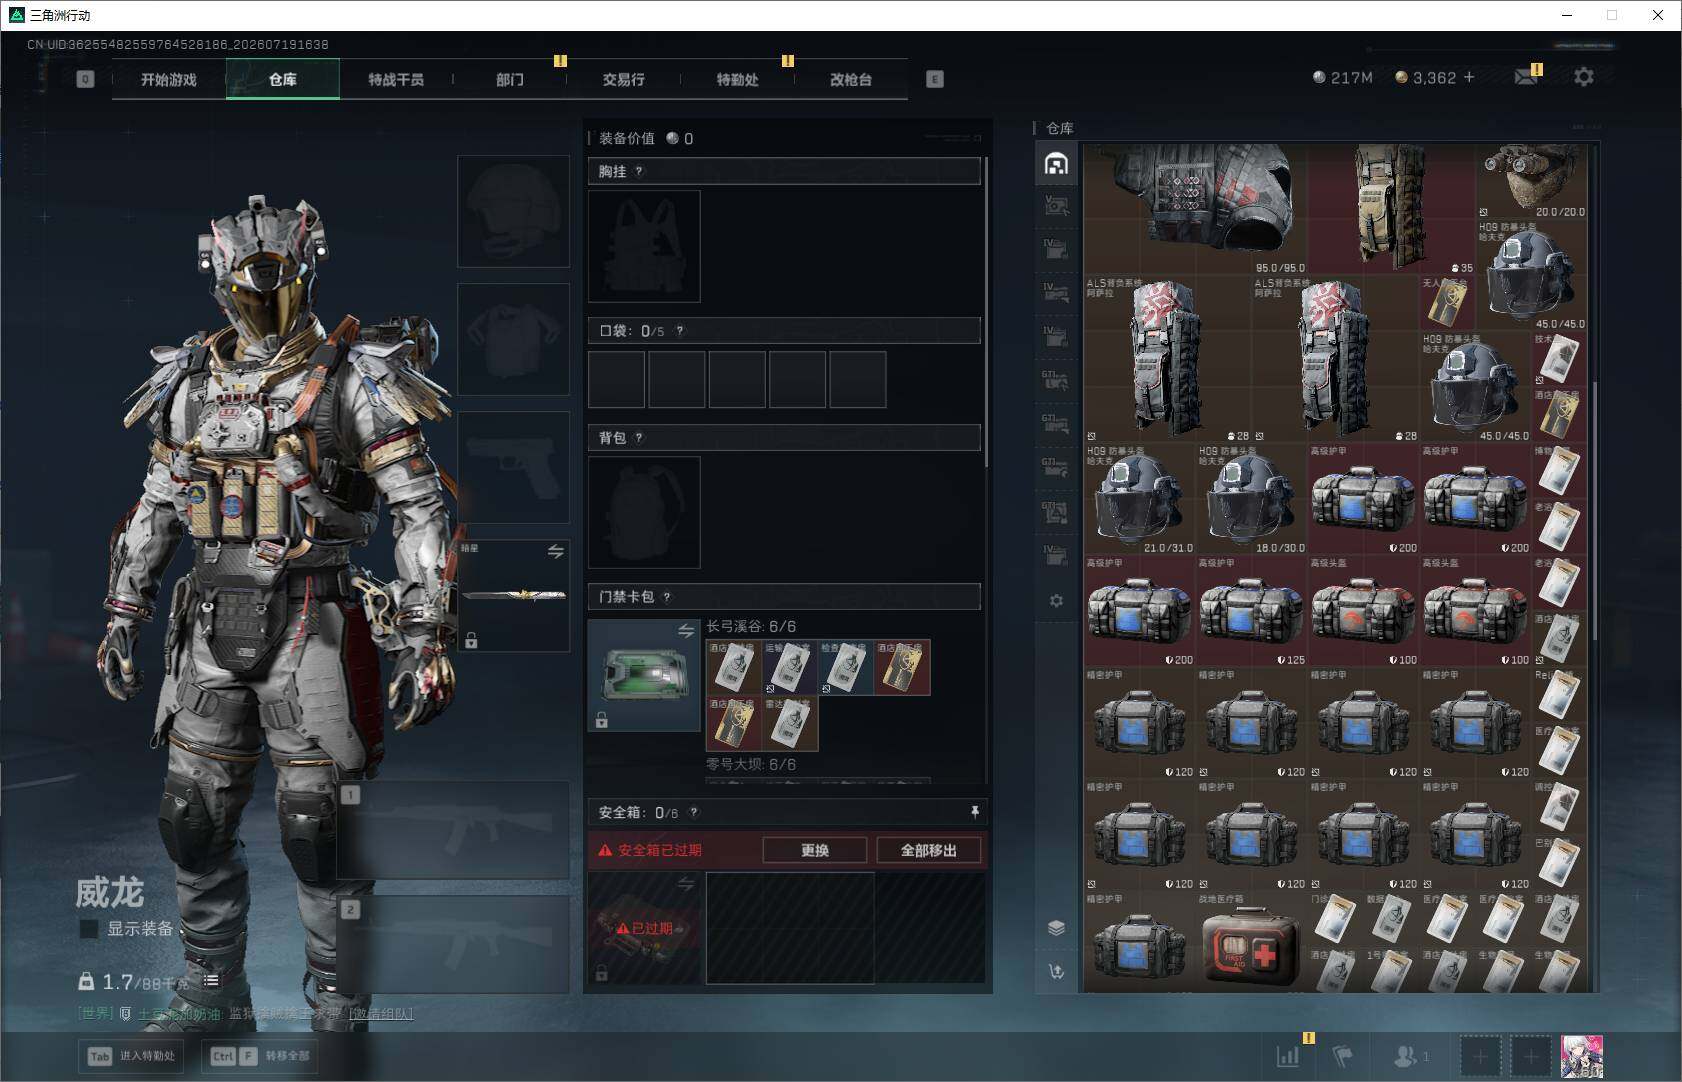Click the empty 胸挂 chest rig slot
The image size is (1682, 1082).
coord(644,246)
